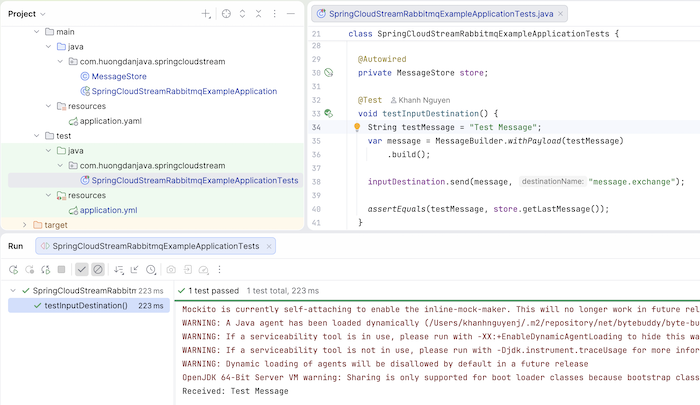Click Rerun failed tests icon
Viewport: 700px width, 405px height.
(x=29, y=270)
